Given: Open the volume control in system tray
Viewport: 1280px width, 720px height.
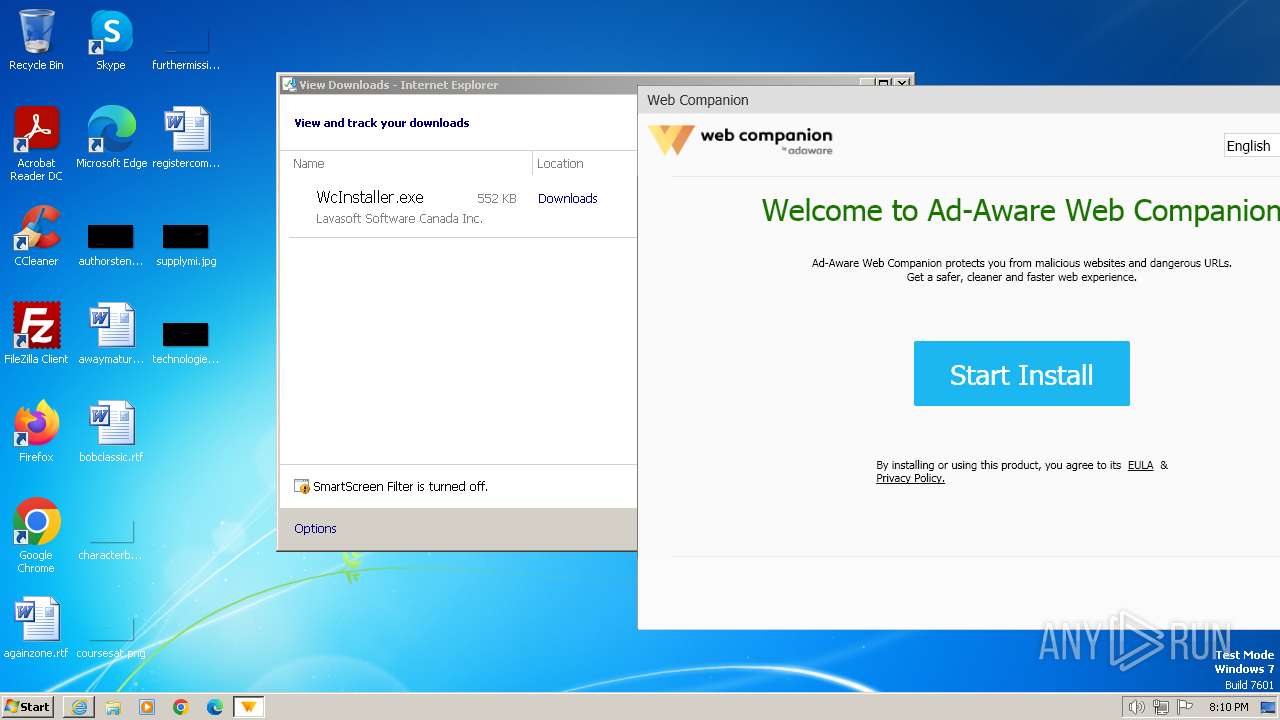Looking at the screenshot, I should (x=1136, y=707).
